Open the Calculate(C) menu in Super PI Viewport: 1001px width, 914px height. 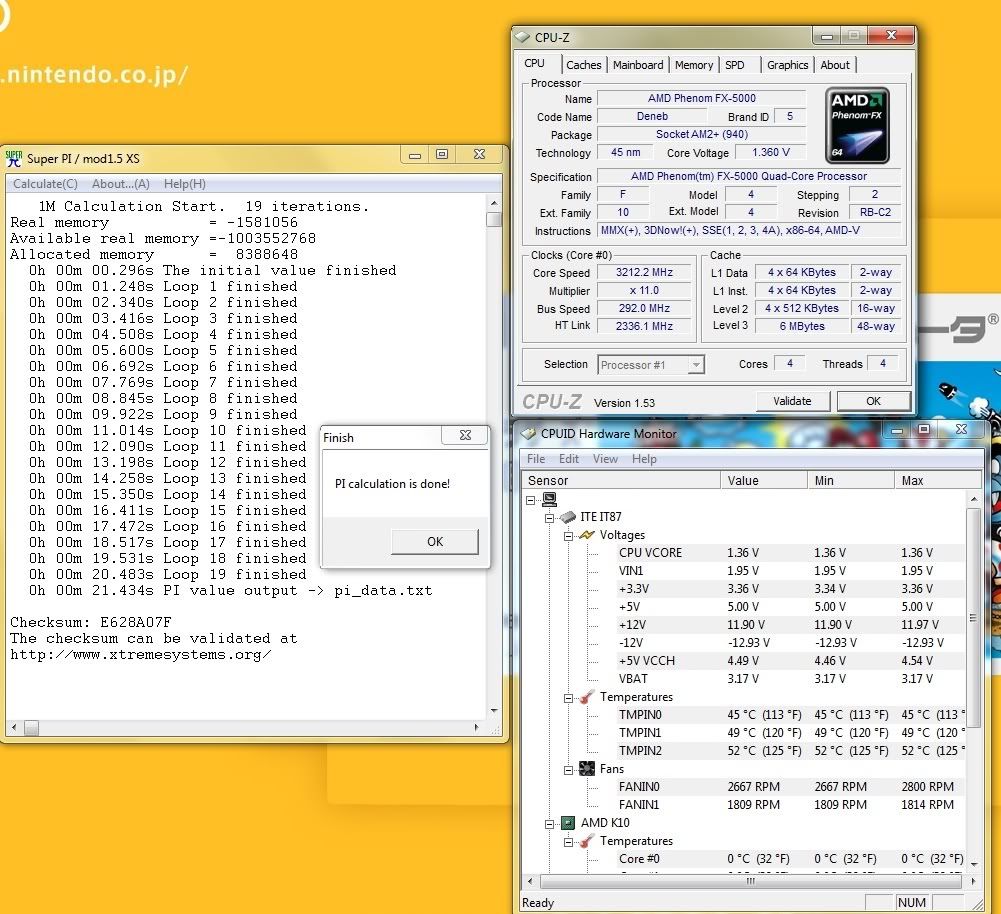[45, 184]
